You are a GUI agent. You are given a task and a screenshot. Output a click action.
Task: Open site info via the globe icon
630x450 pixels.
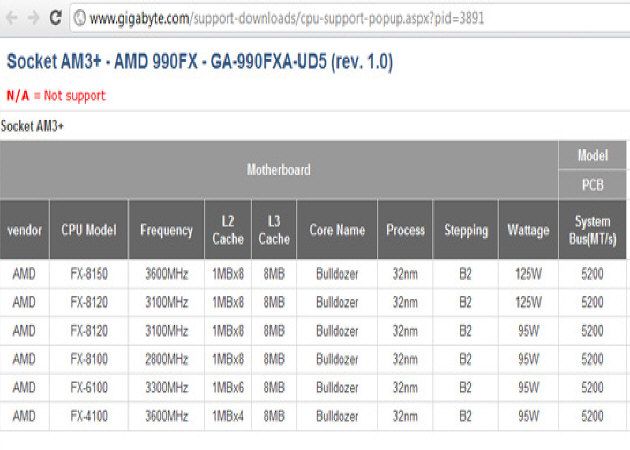coord(79,18)
